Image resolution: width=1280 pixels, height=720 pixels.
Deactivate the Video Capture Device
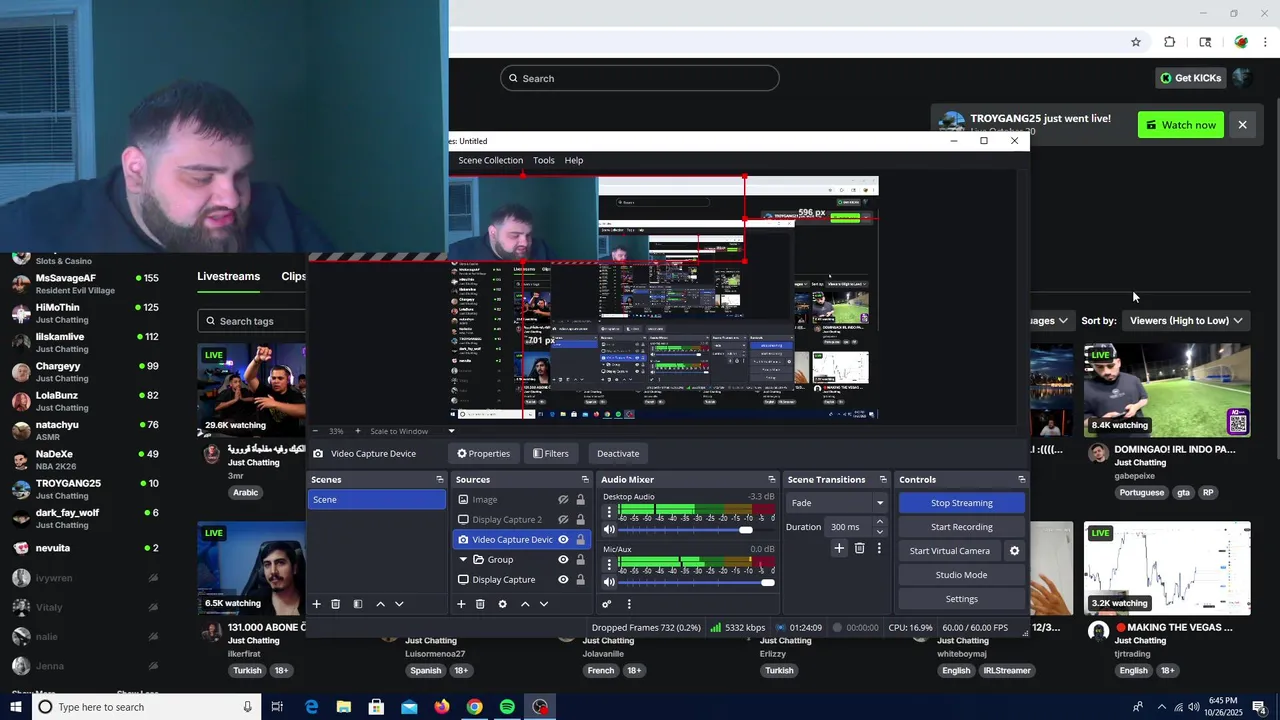click(618, 453)
